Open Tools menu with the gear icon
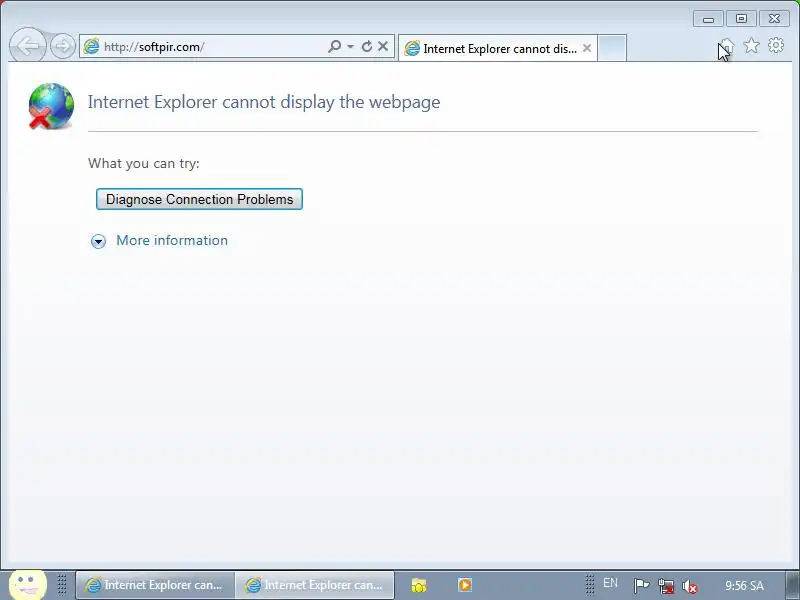Image resolution: width=800 pixels, height=600 pixels. 776,45
